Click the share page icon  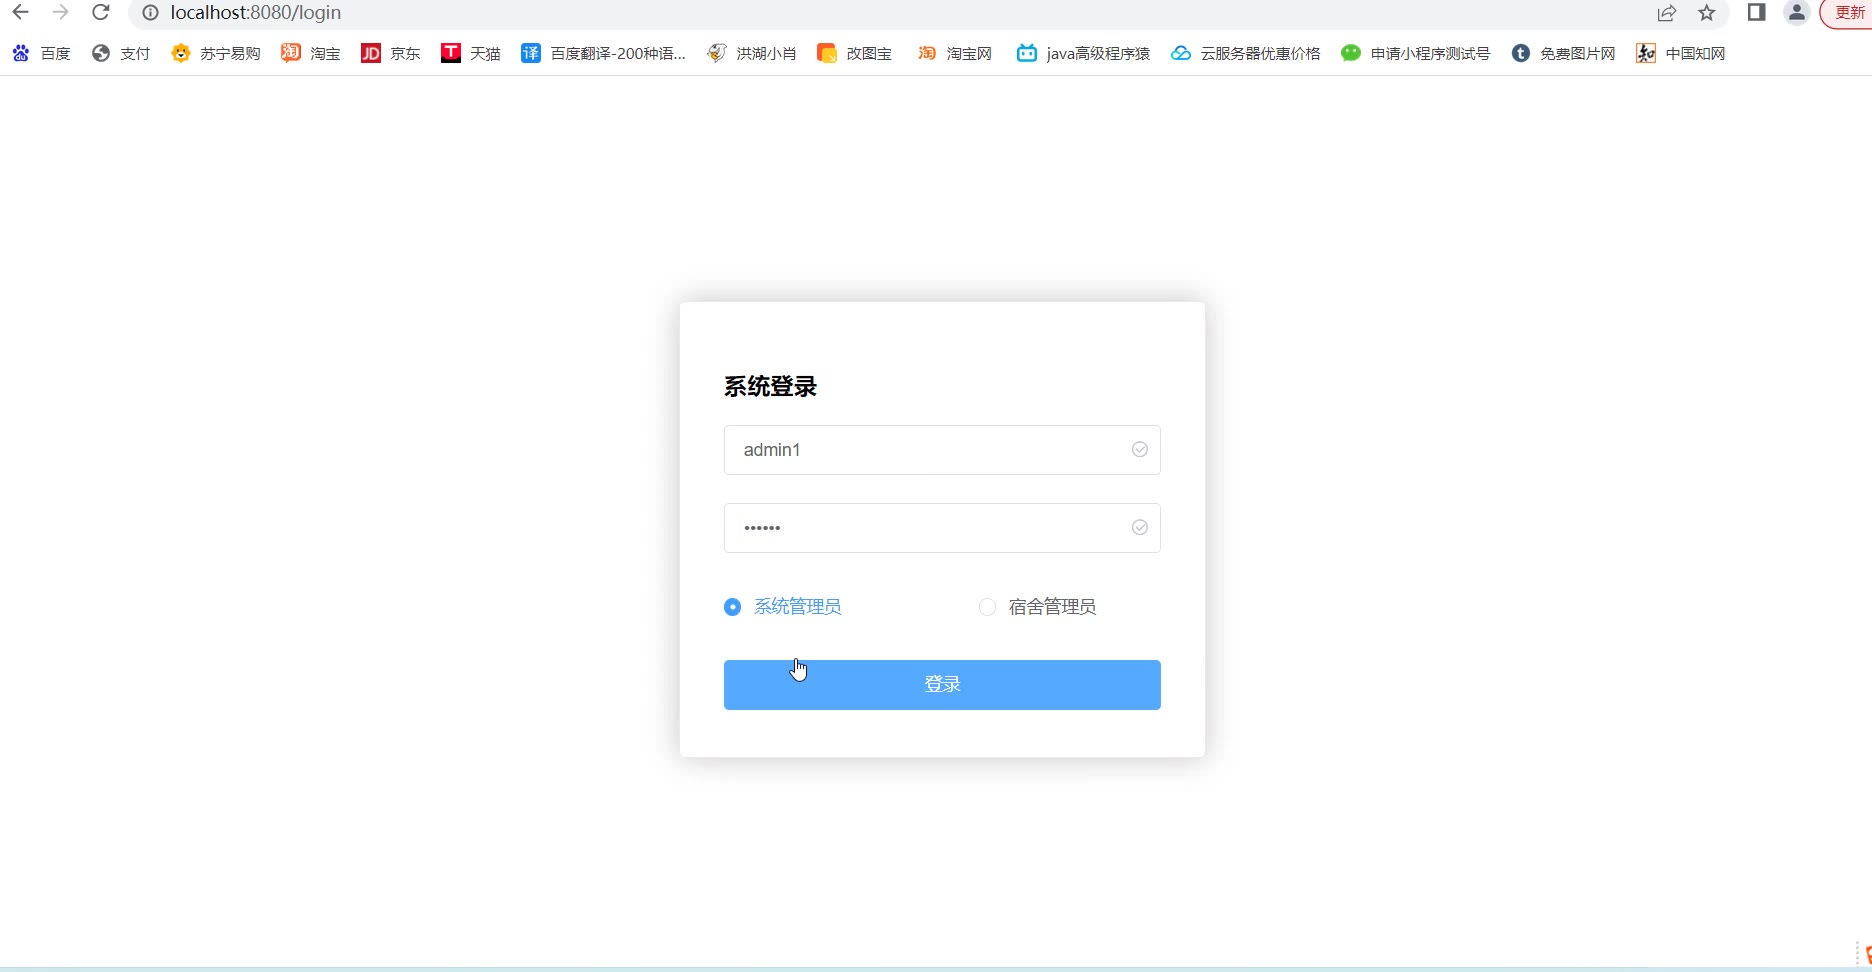(1666, 13)
